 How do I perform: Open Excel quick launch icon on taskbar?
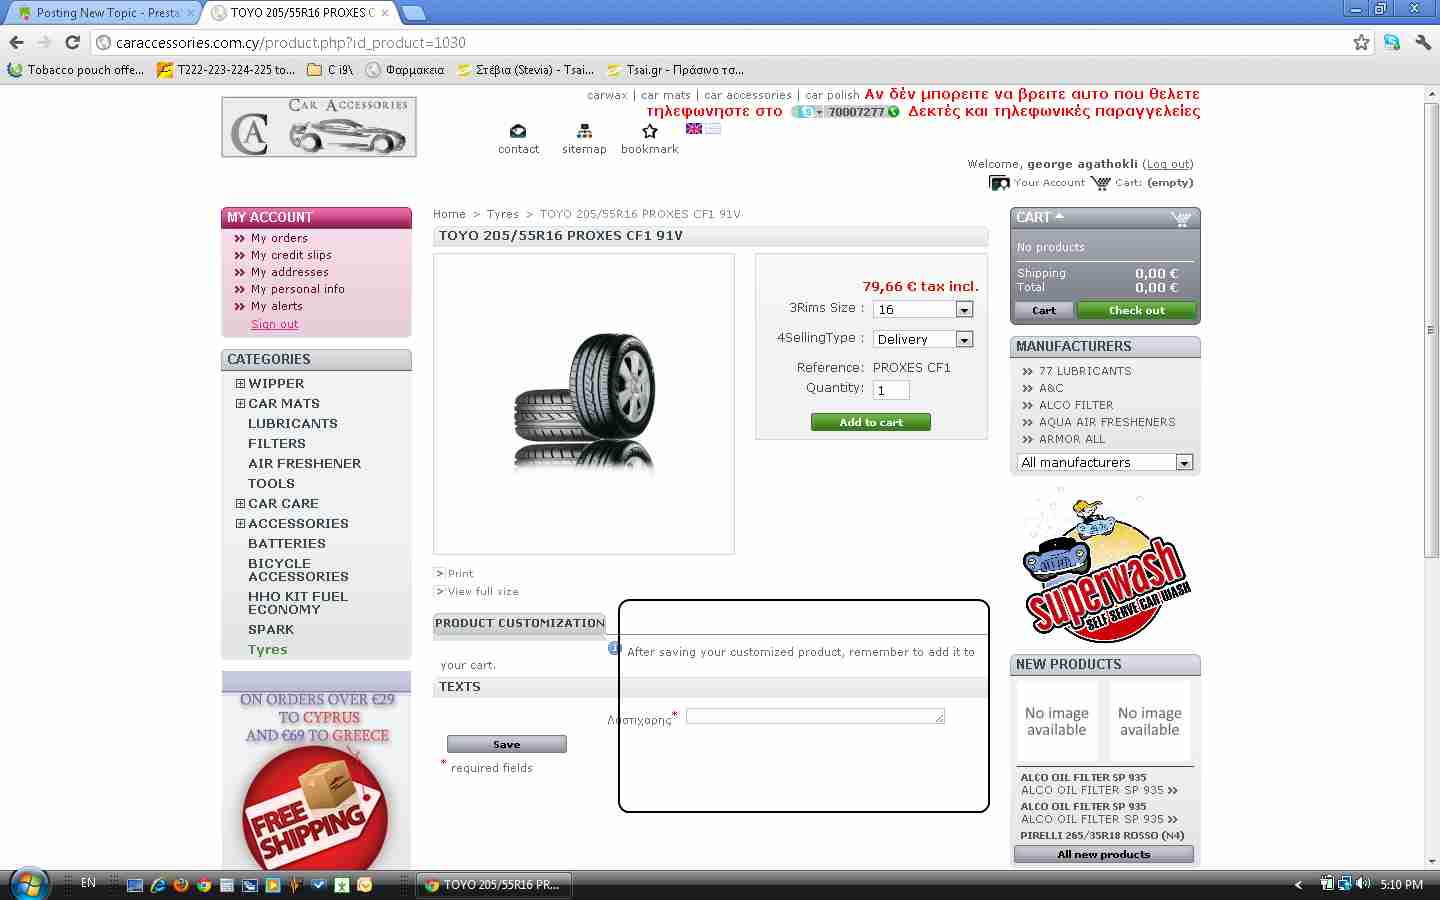(x=342, y=884)
